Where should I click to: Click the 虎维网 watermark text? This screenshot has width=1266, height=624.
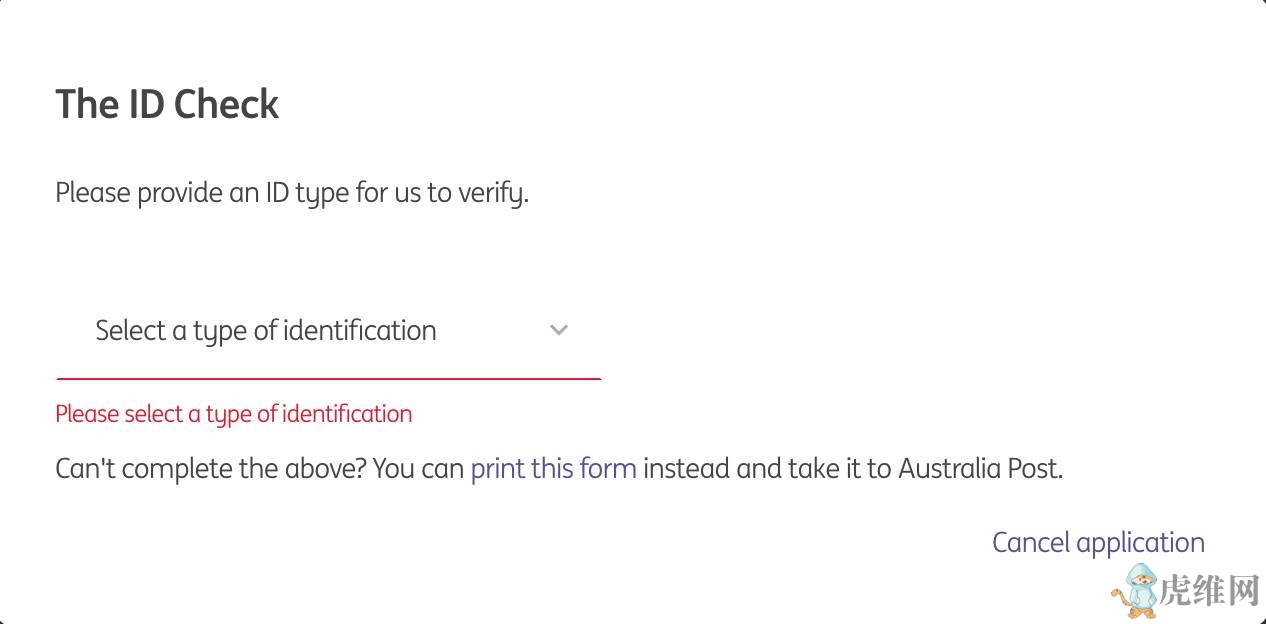1208,592
